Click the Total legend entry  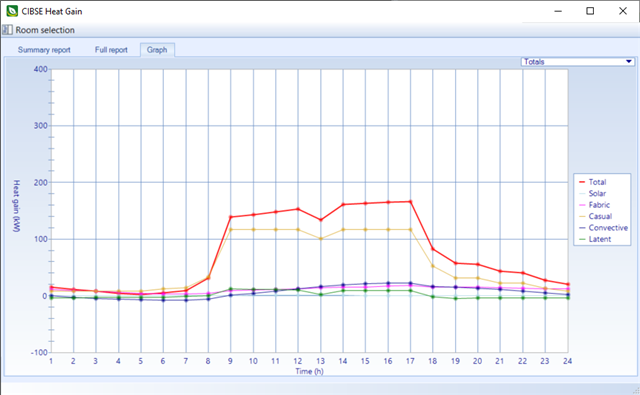click(597, 182)
